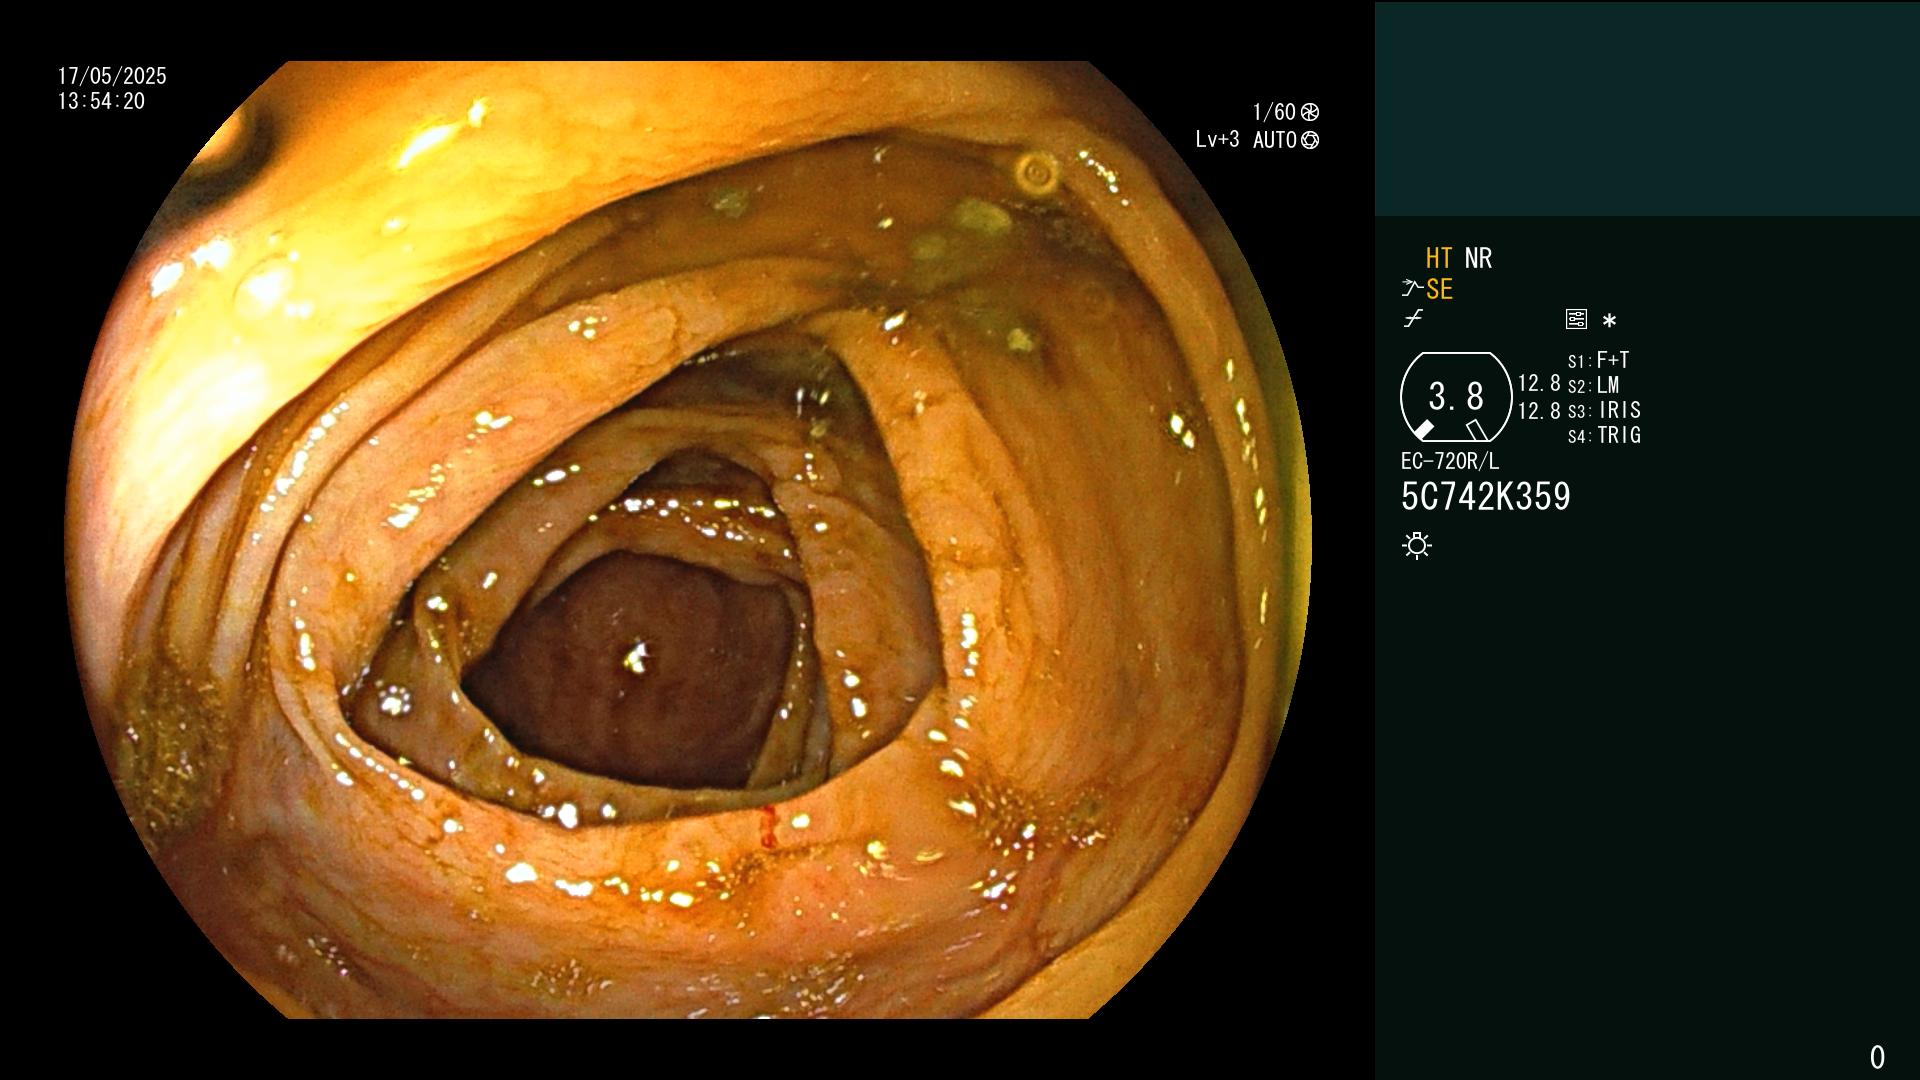Click the S4: TRIG button assignment
Screen dimensions: 1920x1080
click(1604, 435)
